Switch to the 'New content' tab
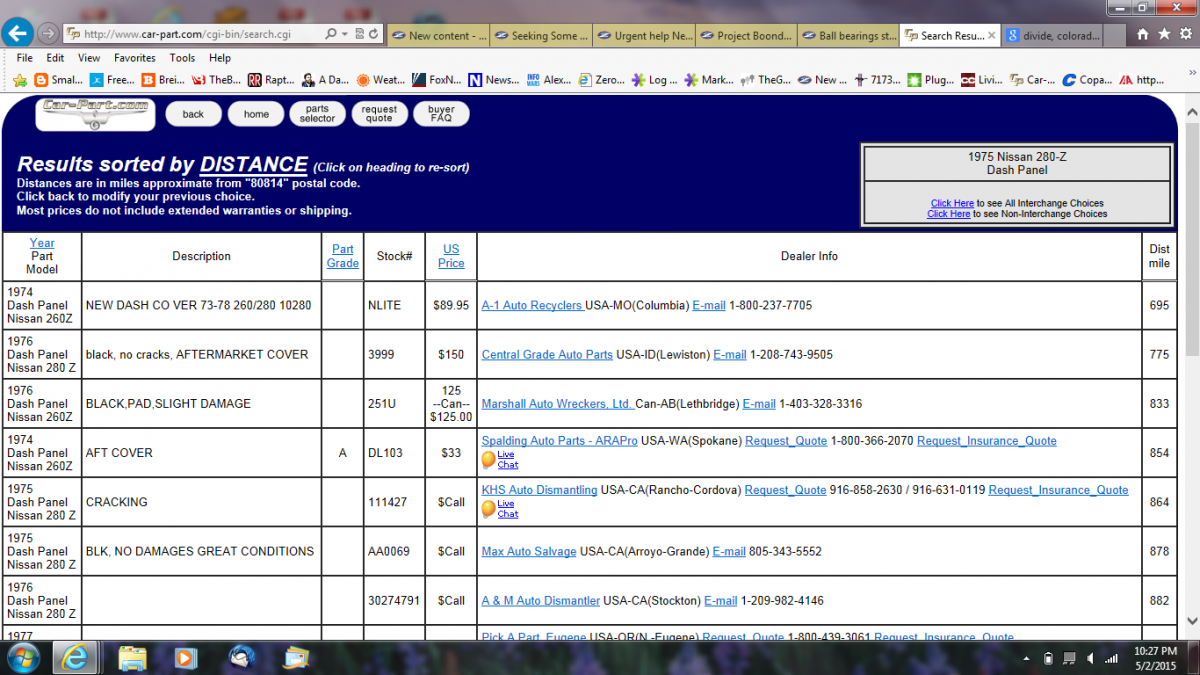 pyautogui.click(x=439, y=35)
